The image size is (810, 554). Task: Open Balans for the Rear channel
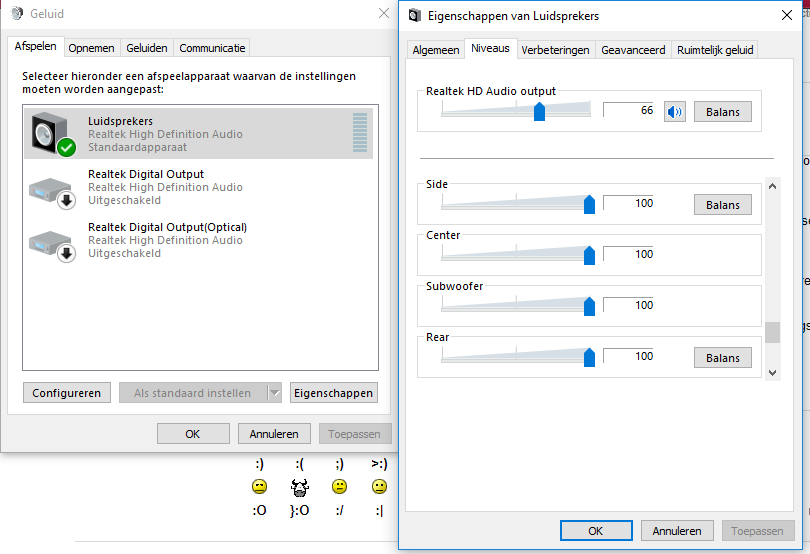click(722, 358)
